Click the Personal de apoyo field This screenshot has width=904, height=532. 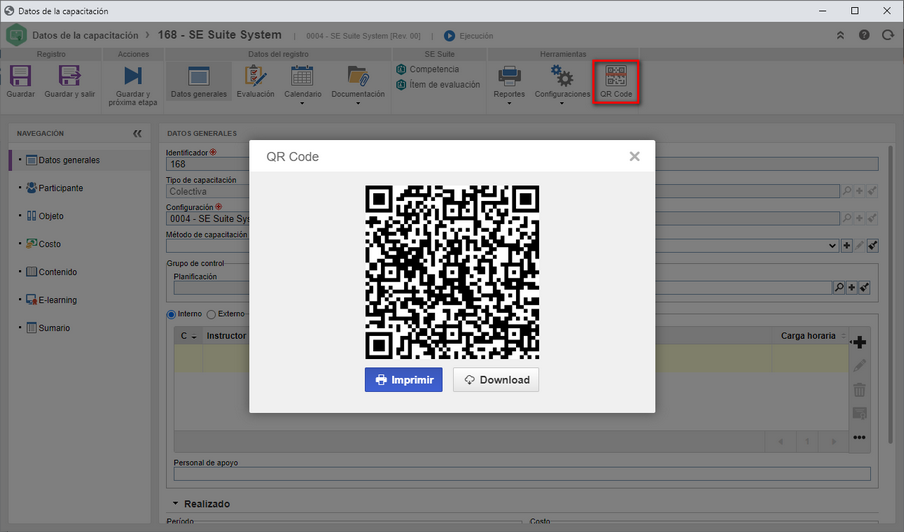click(522, 474)
